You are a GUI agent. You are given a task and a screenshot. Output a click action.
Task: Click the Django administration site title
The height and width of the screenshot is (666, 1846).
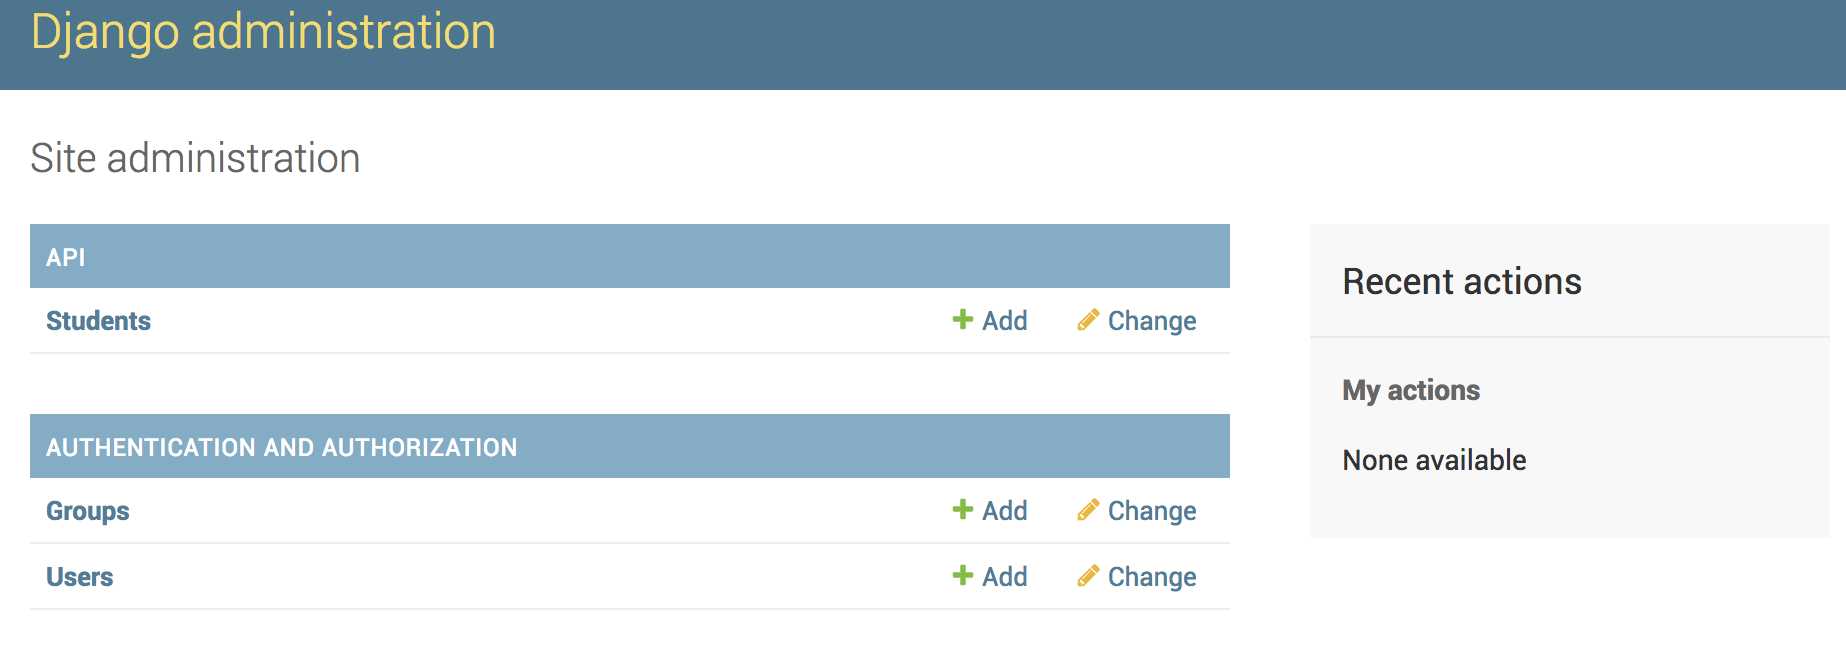[x=263, y=32]
